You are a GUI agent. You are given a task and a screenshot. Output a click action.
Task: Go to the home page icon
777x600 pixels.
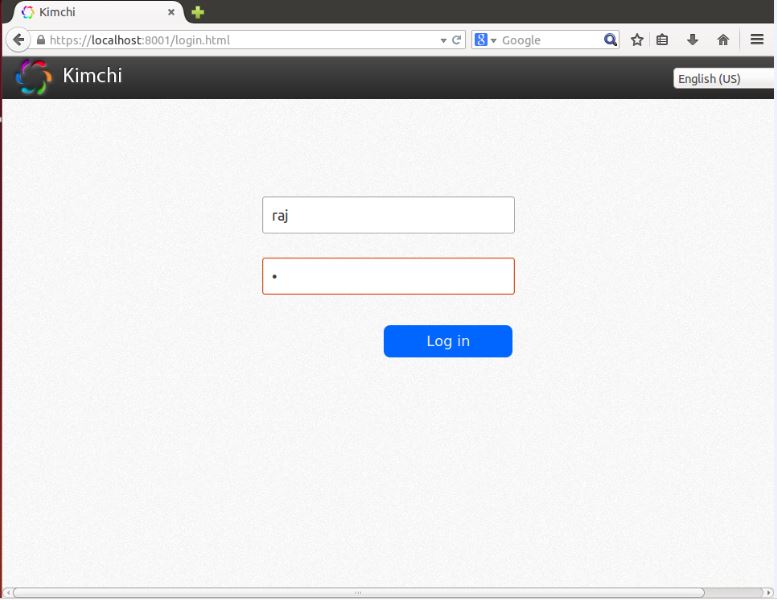(x=723, y=40)
